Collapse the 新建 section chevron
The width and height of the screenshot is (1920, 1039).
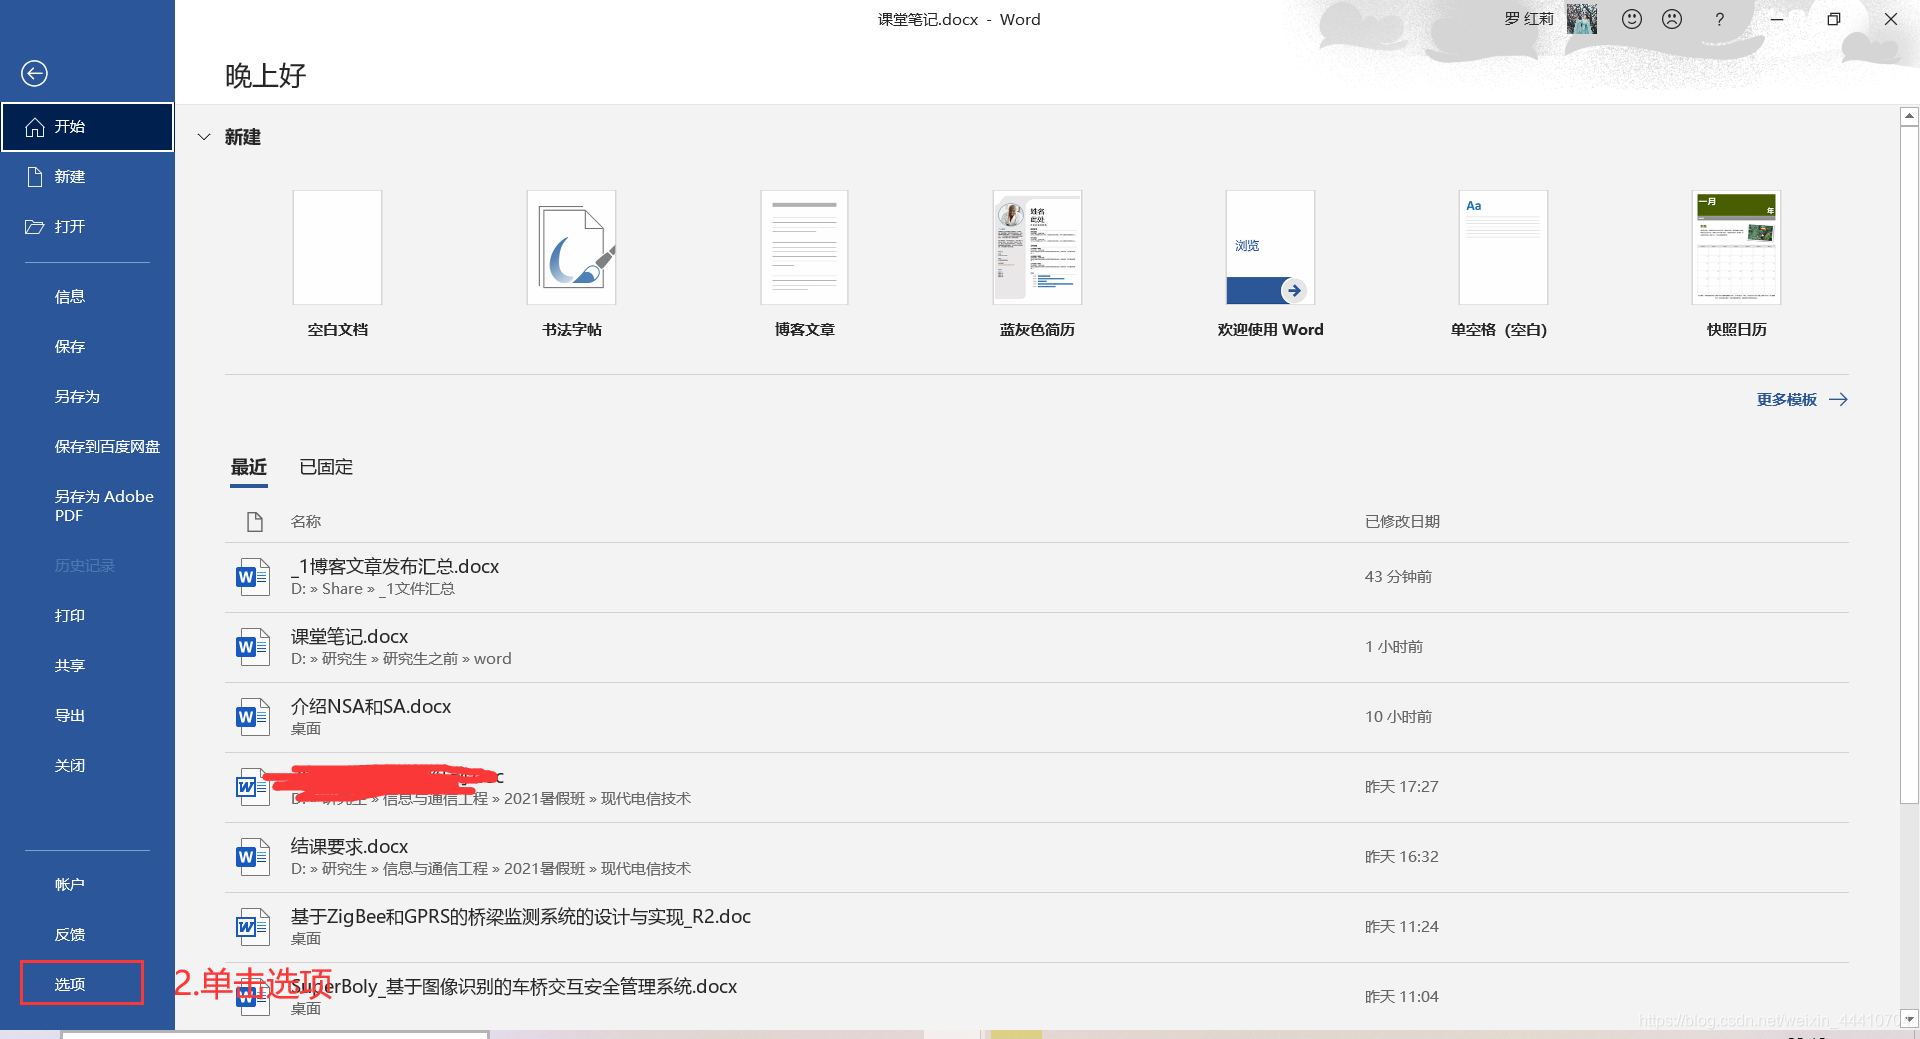point(204,137)
